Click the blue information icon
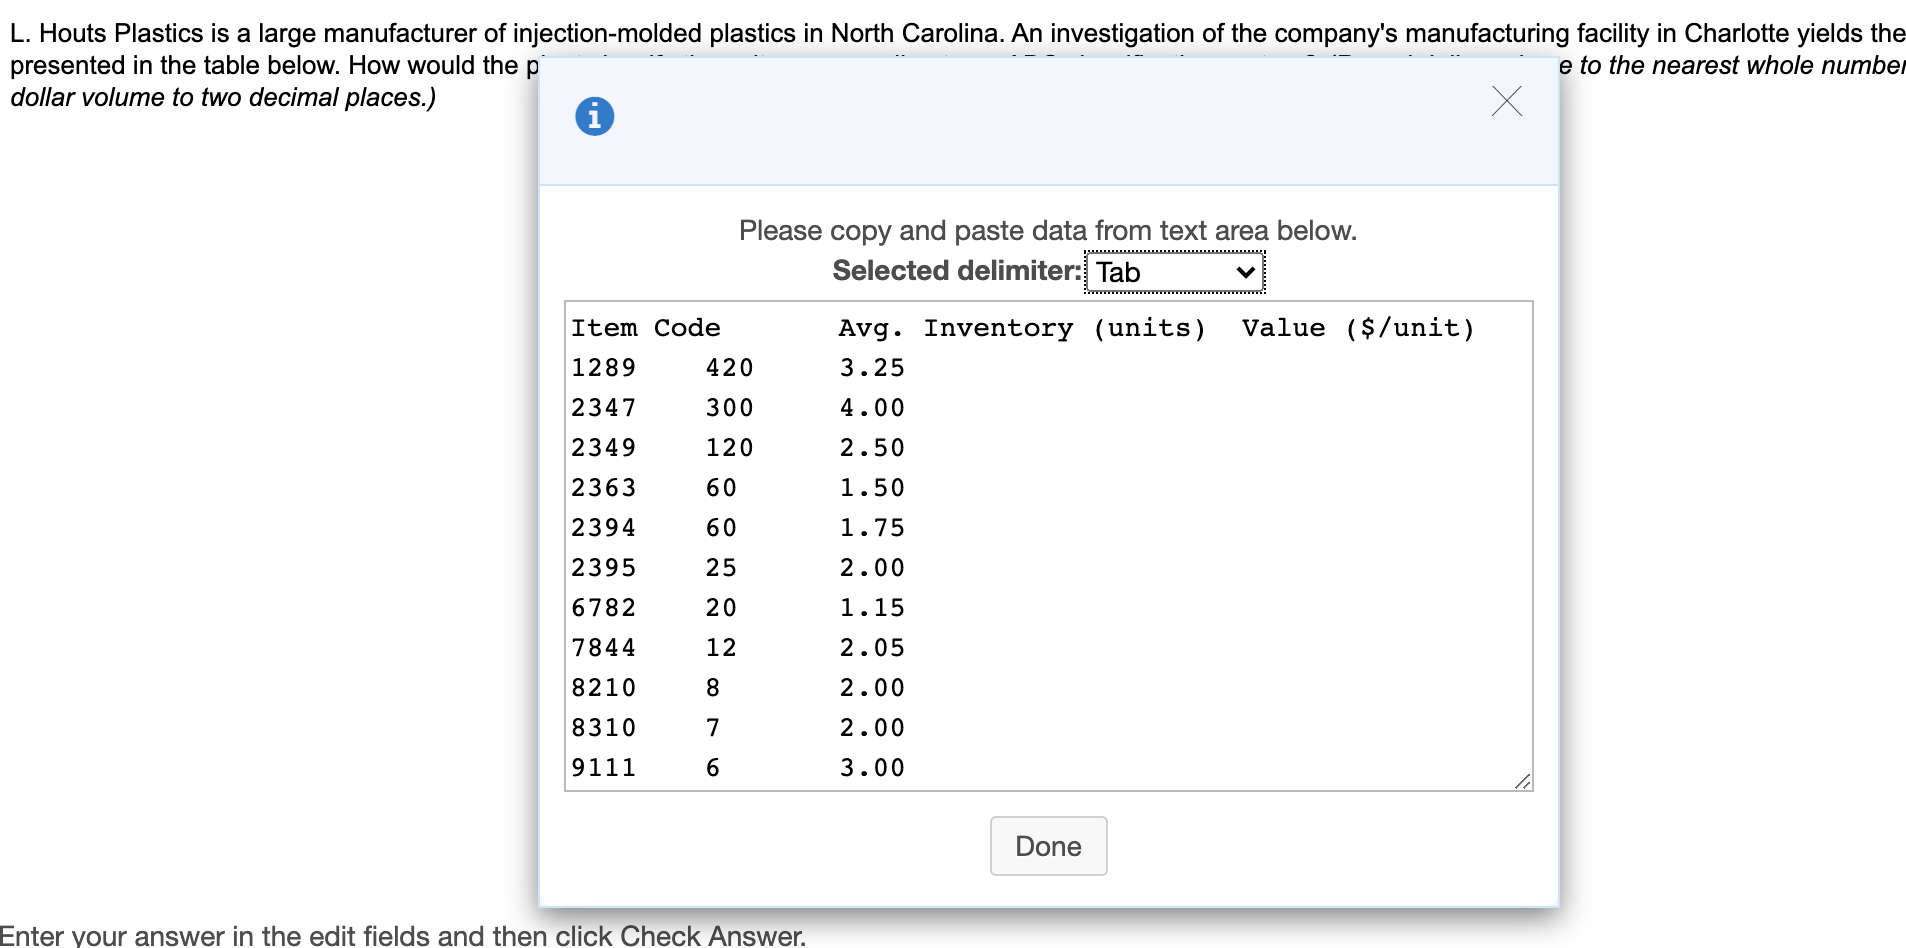 [594, 117]
